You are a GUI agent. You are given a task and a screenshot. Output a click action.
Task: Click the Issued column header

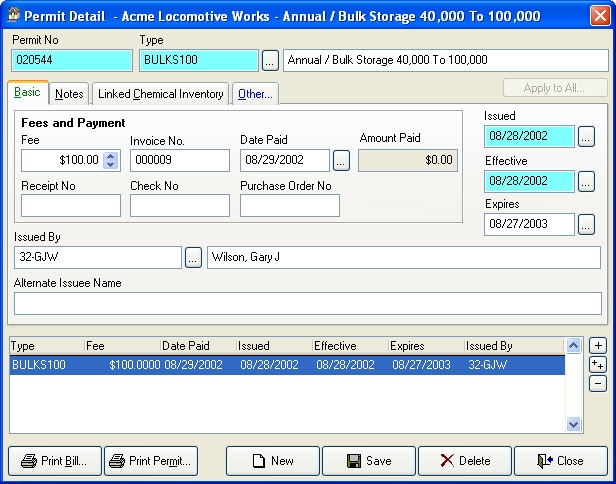click(275, 346)
